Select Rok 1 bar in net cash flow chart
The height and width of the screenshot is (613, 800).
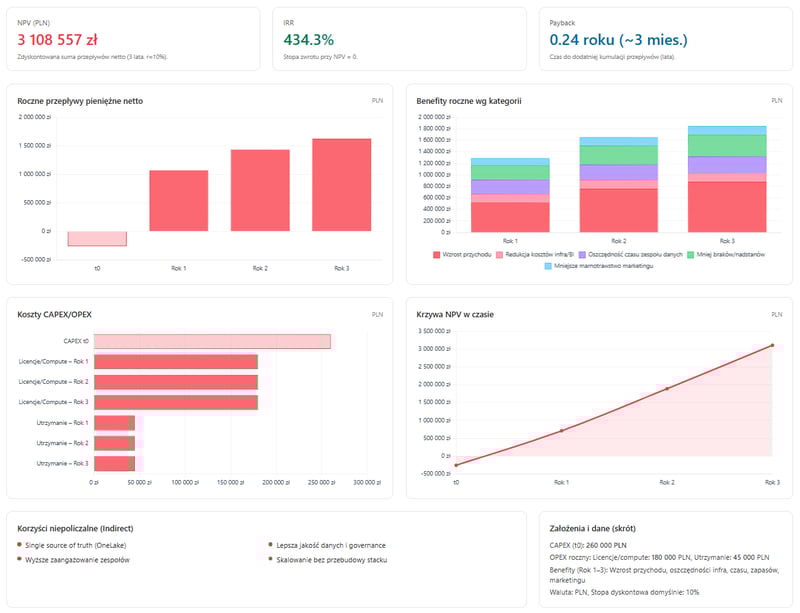(179, 200)
